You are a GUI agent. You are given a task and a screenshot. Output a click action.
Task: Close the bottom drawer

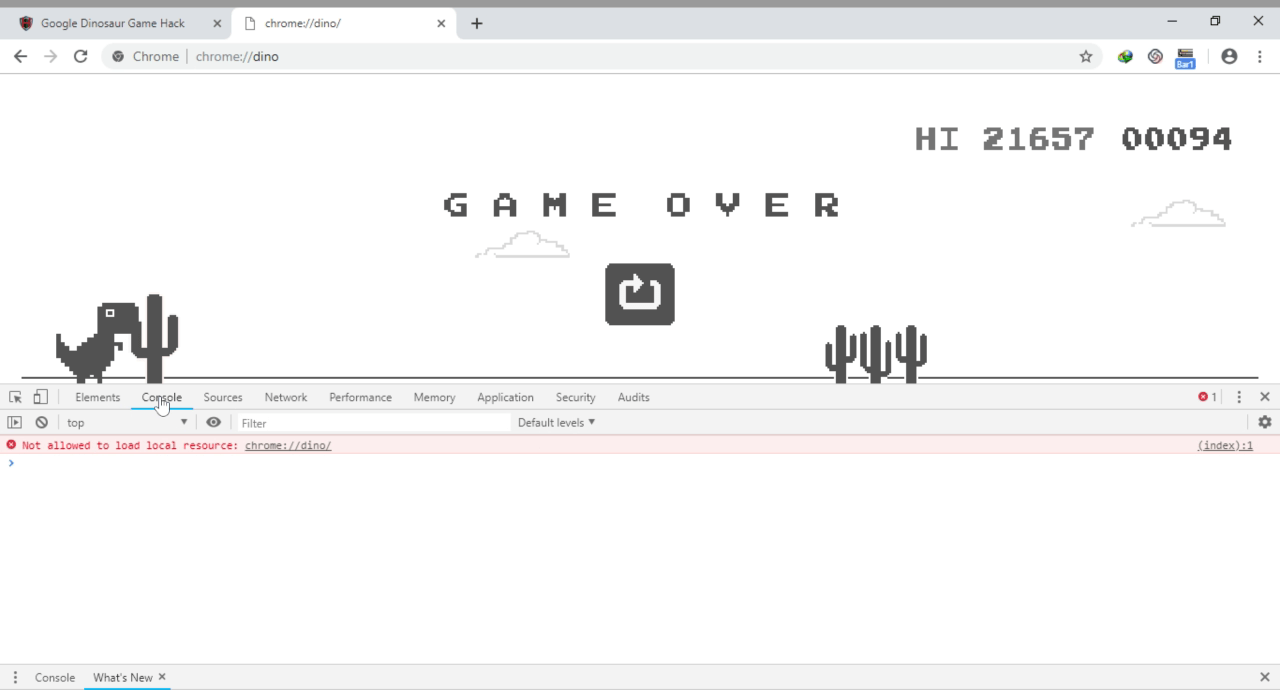pyautogui.click(x=1265, y=677)
